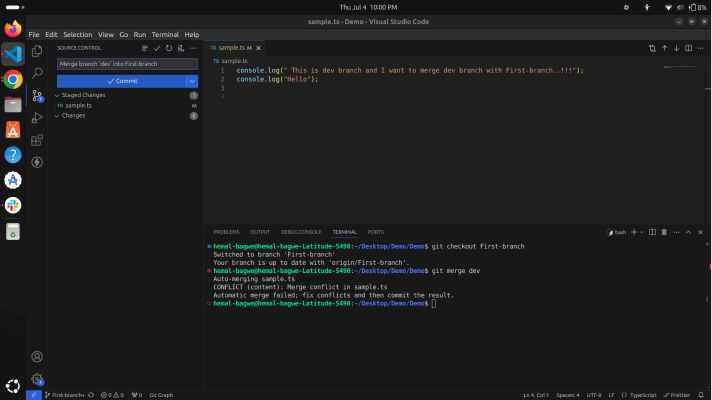Click the Prettier status bar item
Viewport: 712px width, 400px height.
[677, 395]
